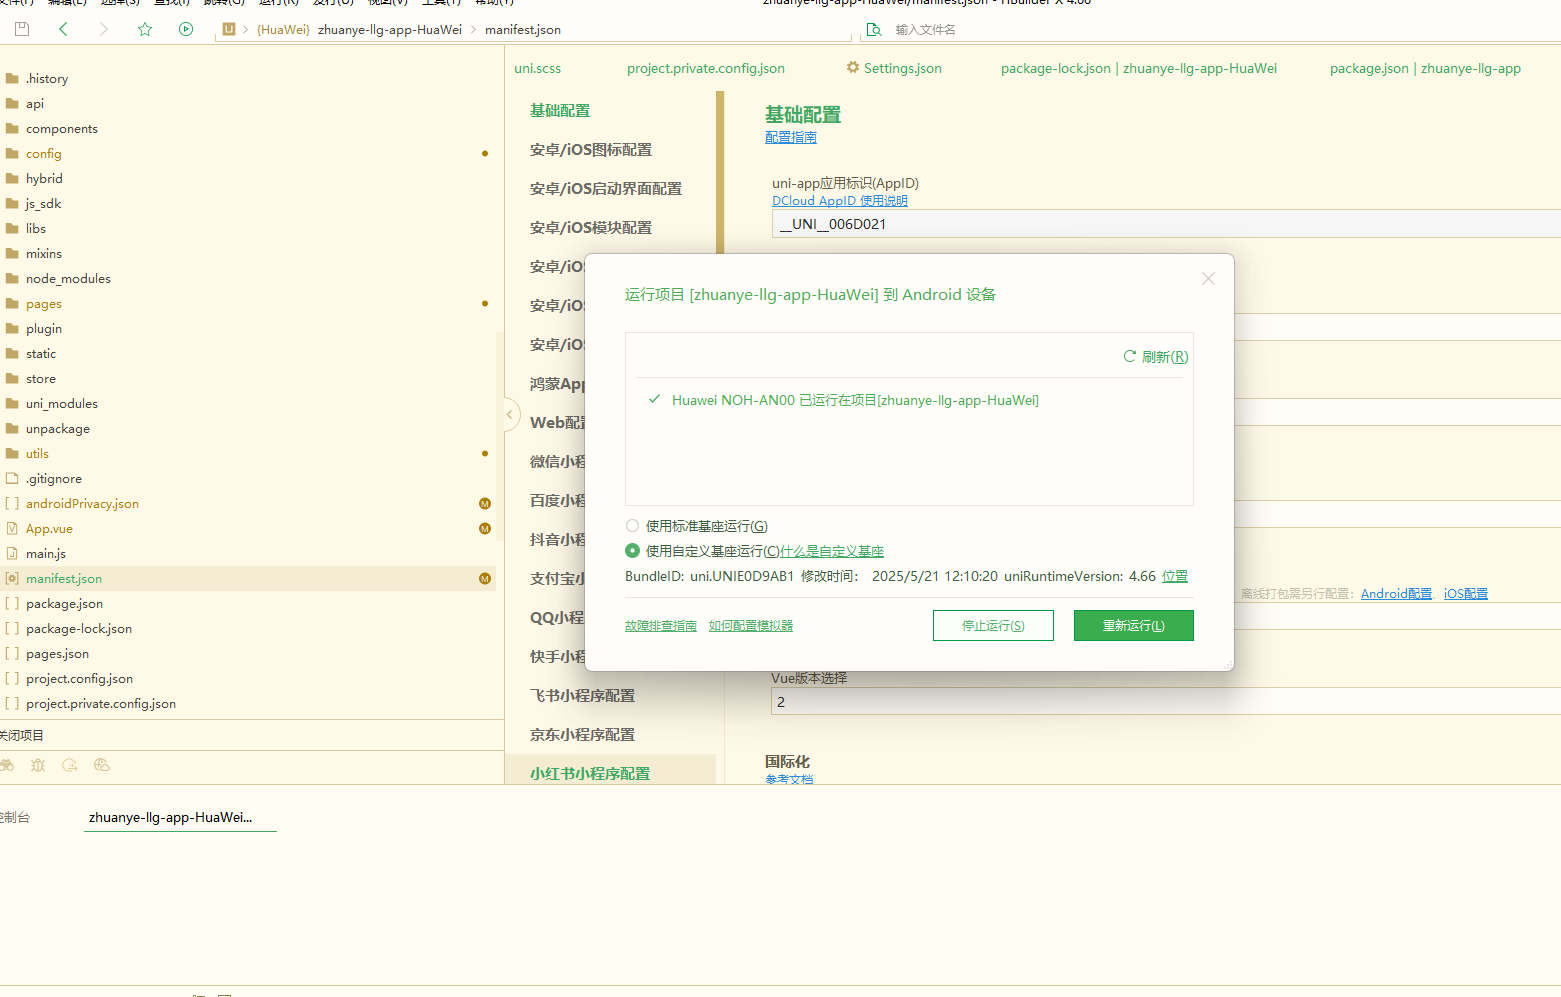Click the sync icon in bottom-left toolbar
This screenshot has width=1561, height=997.
pos(70,765)
